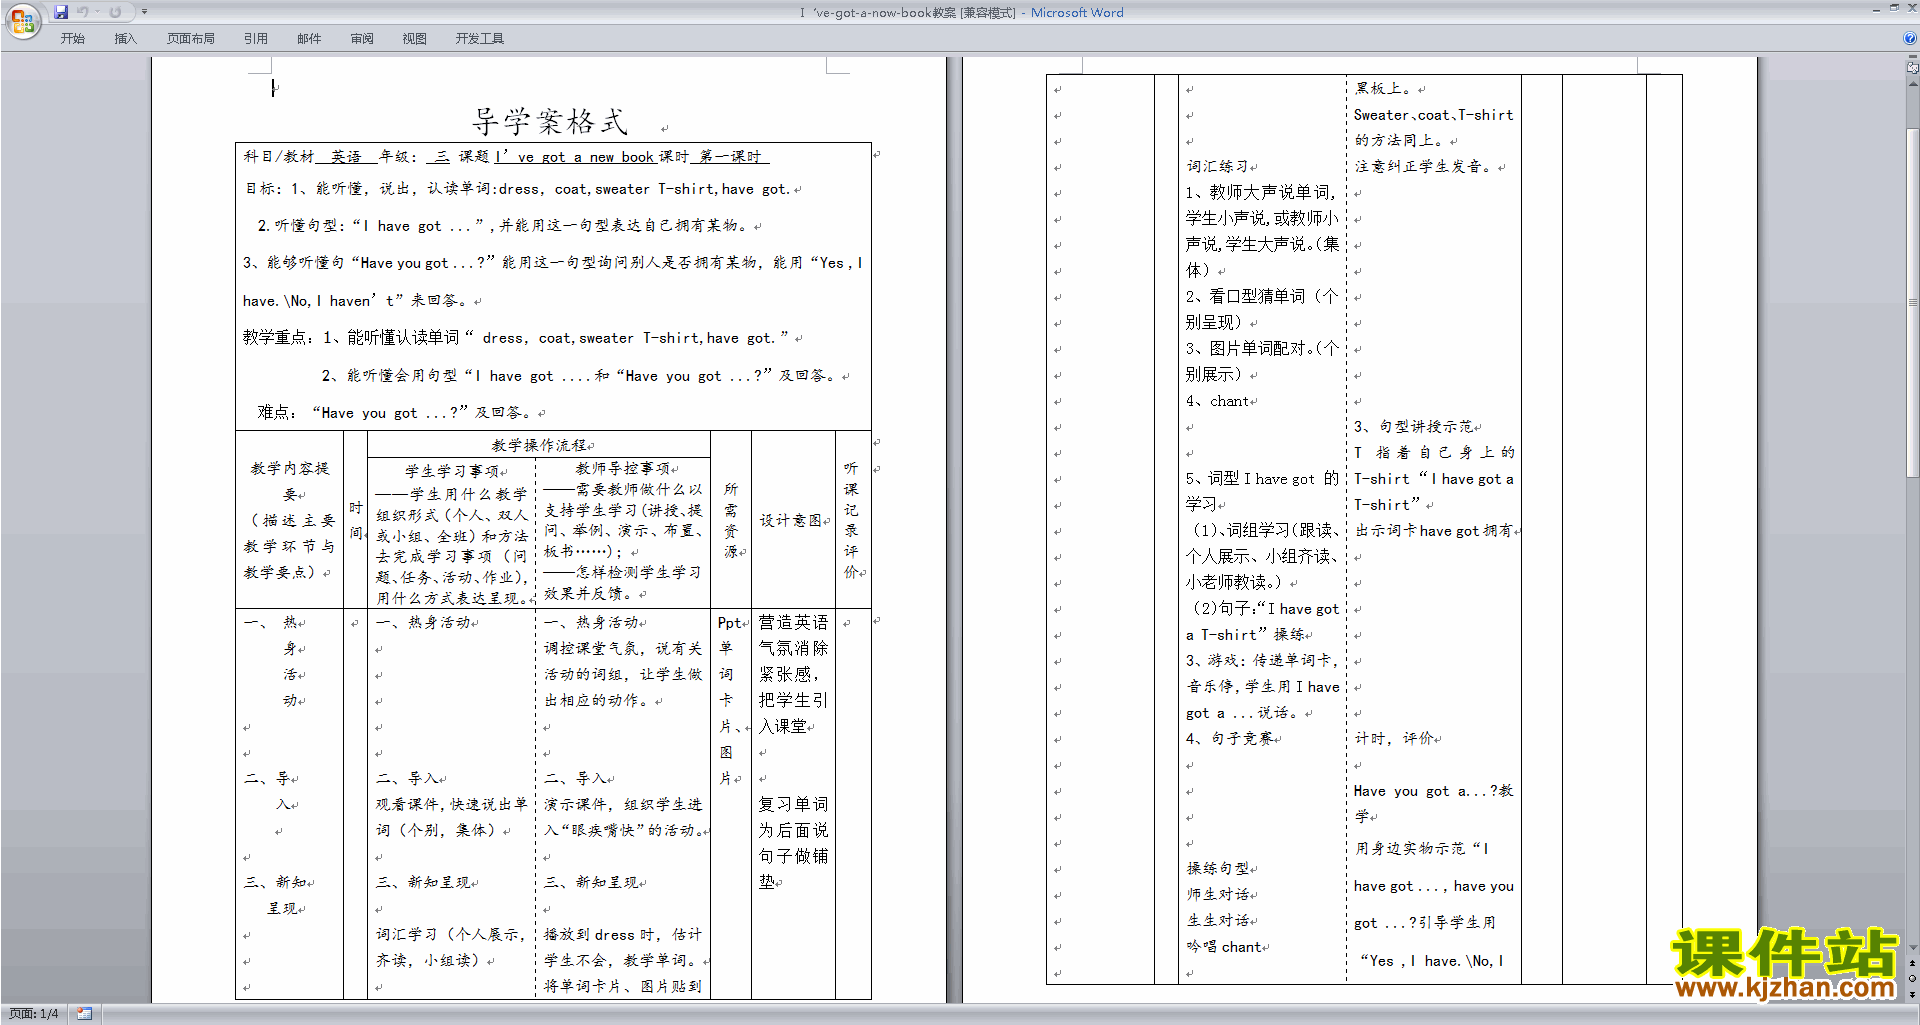The width and height of the screenshot is (1920, 1025).
Task: Open the Microsoft Office button menu
Action: [x=22, y=20]
